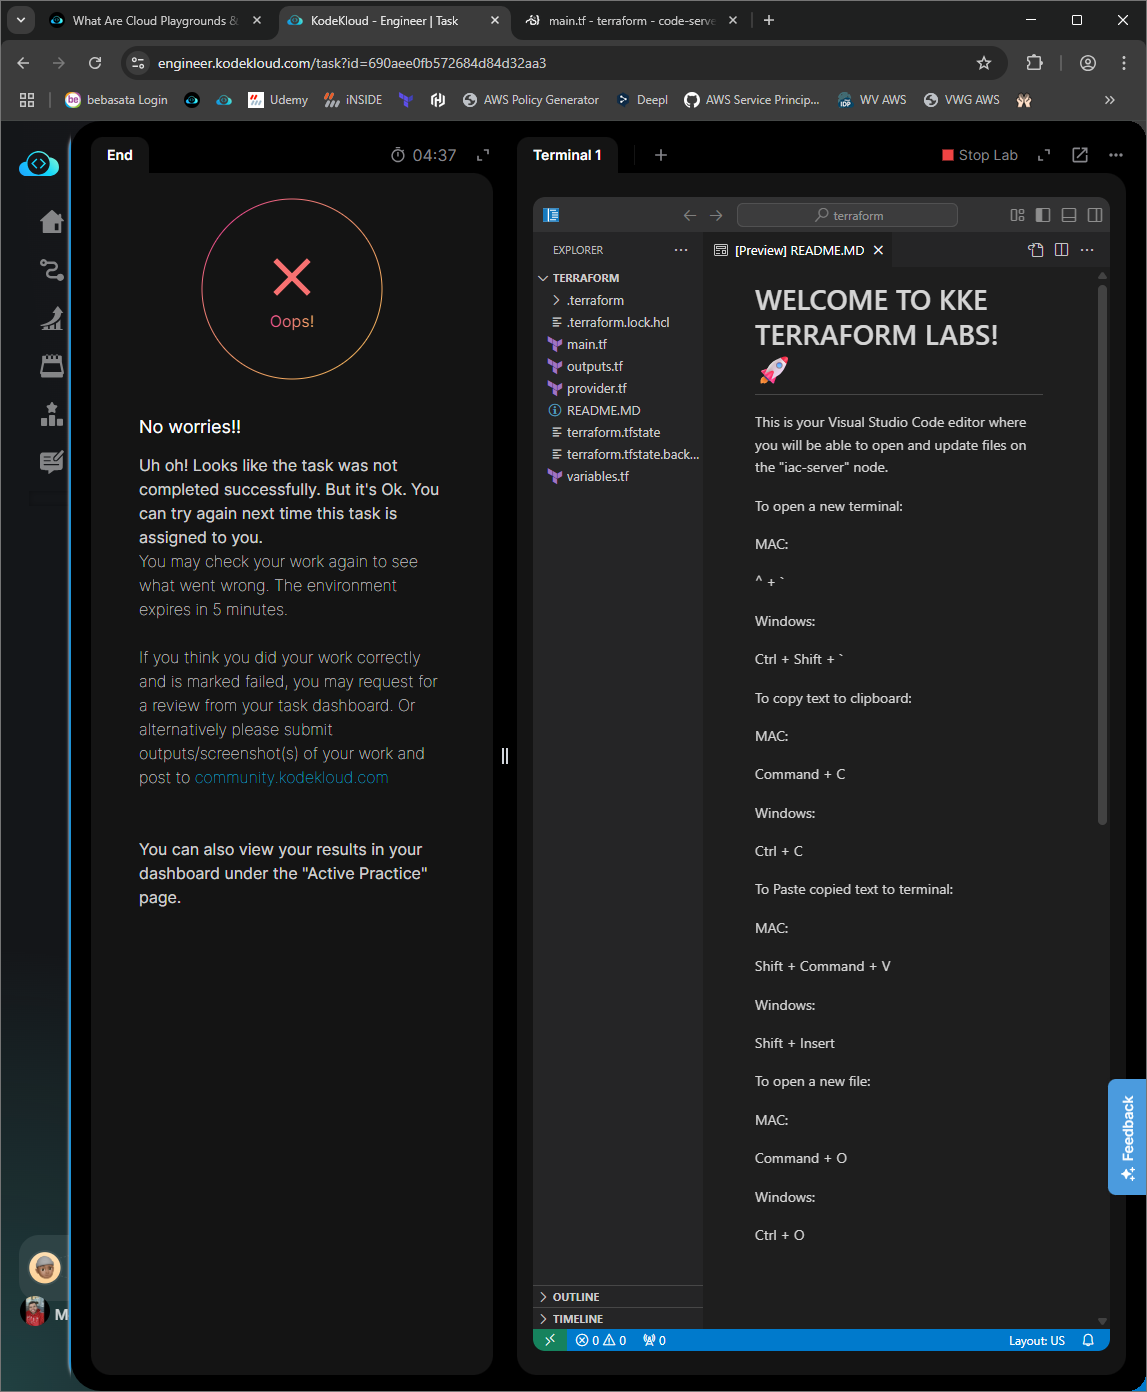
Task: Toggle the secondary sidebar layout icon
Action: click(x=1095, y=215)
